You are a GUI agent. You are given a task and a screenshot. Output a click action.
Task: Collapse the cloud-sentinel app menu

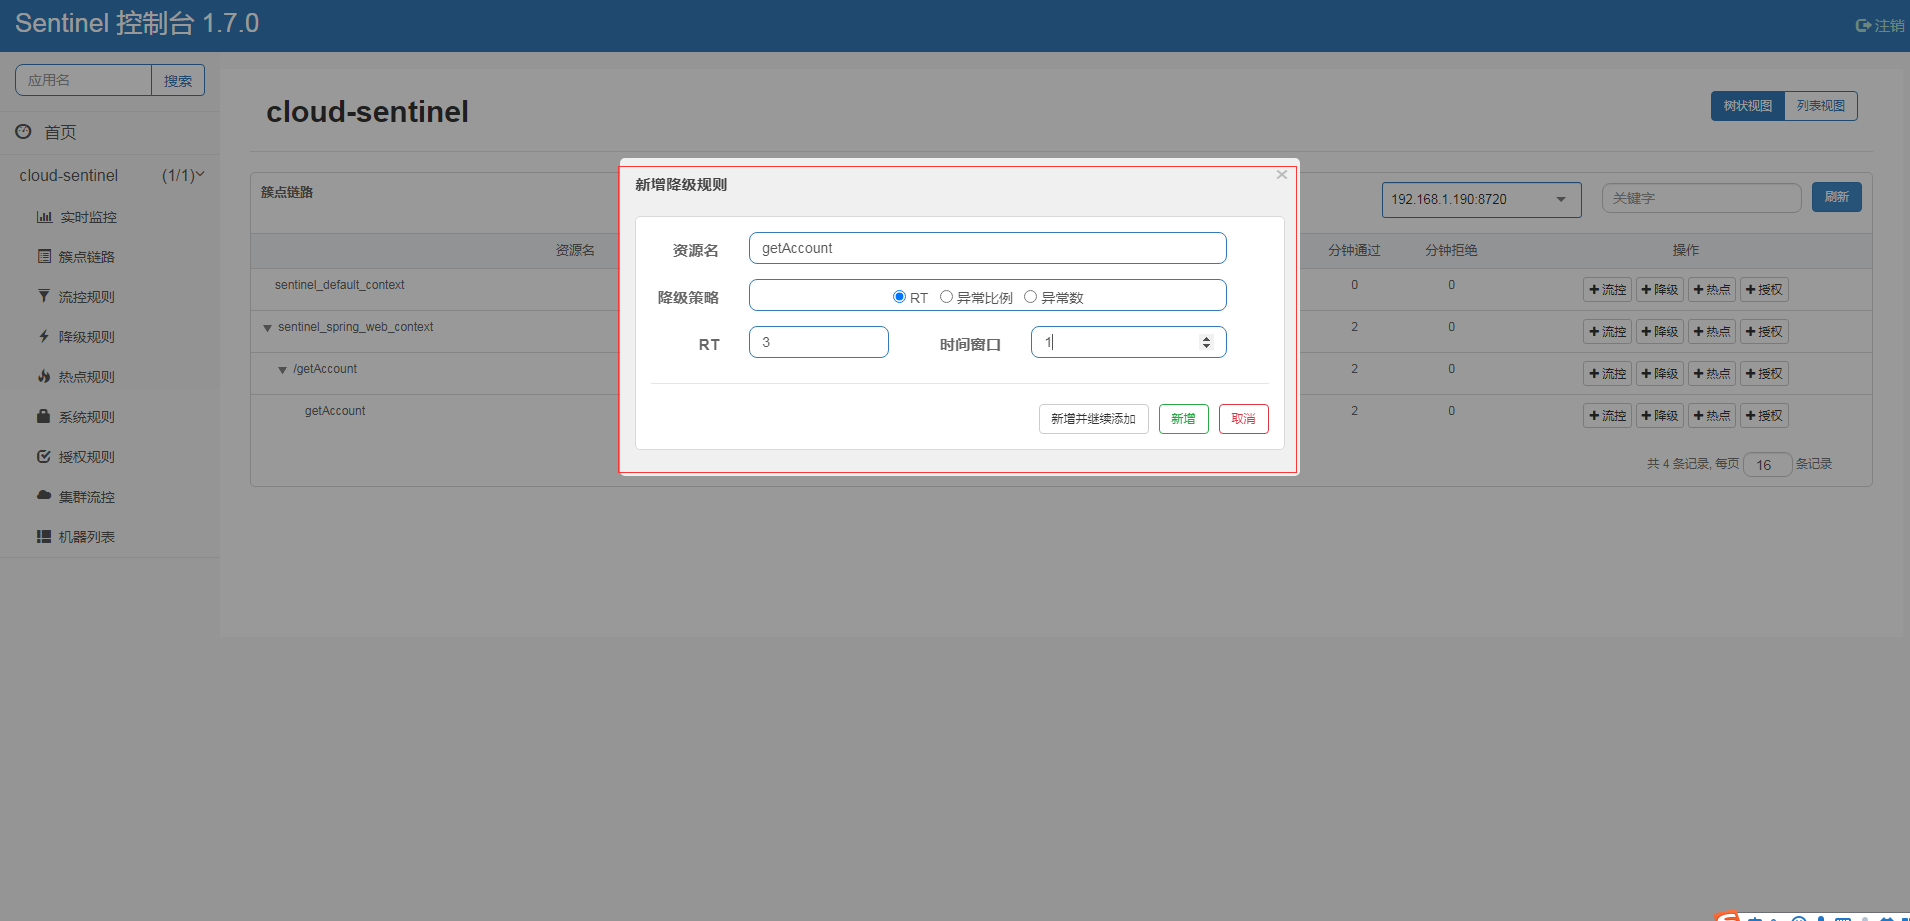(x=110, y=175)
